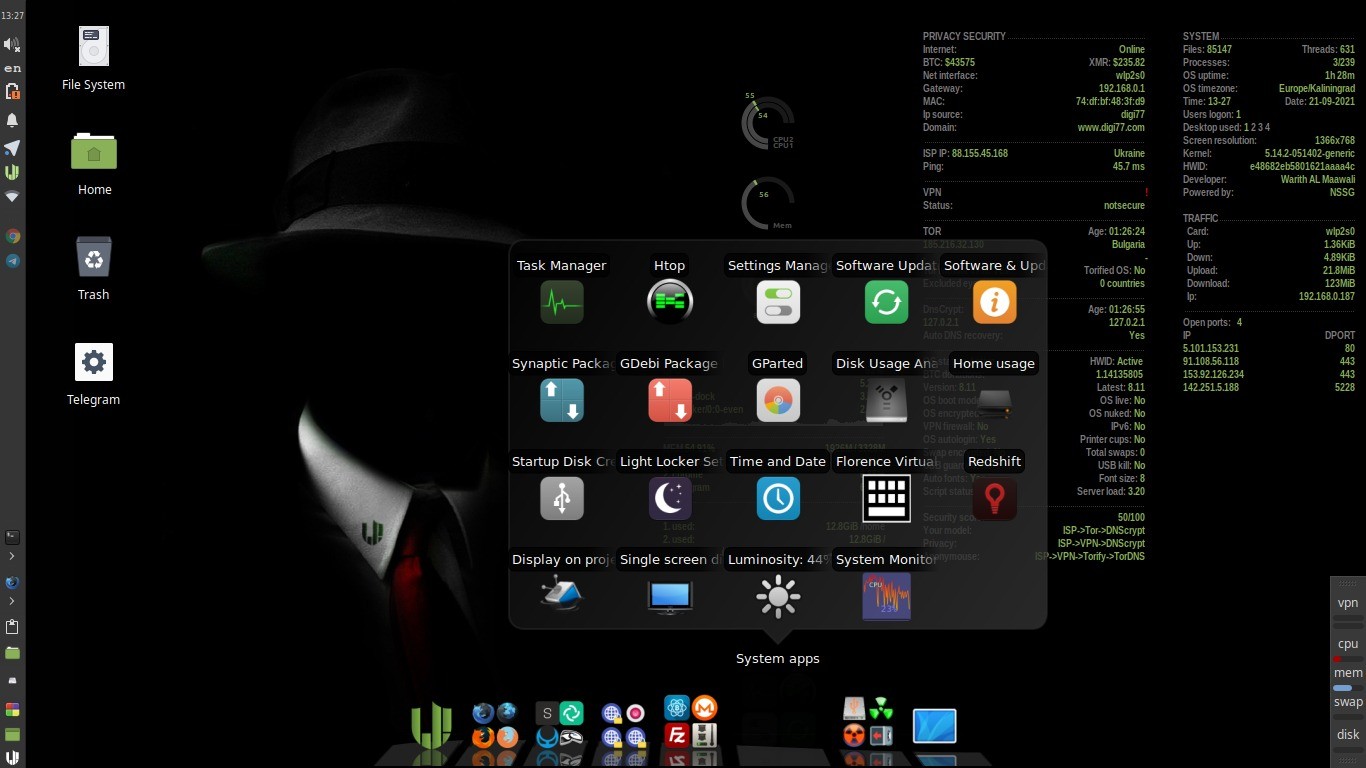Click Display on projector icon
1366x768 pixels.
(562, 596)
